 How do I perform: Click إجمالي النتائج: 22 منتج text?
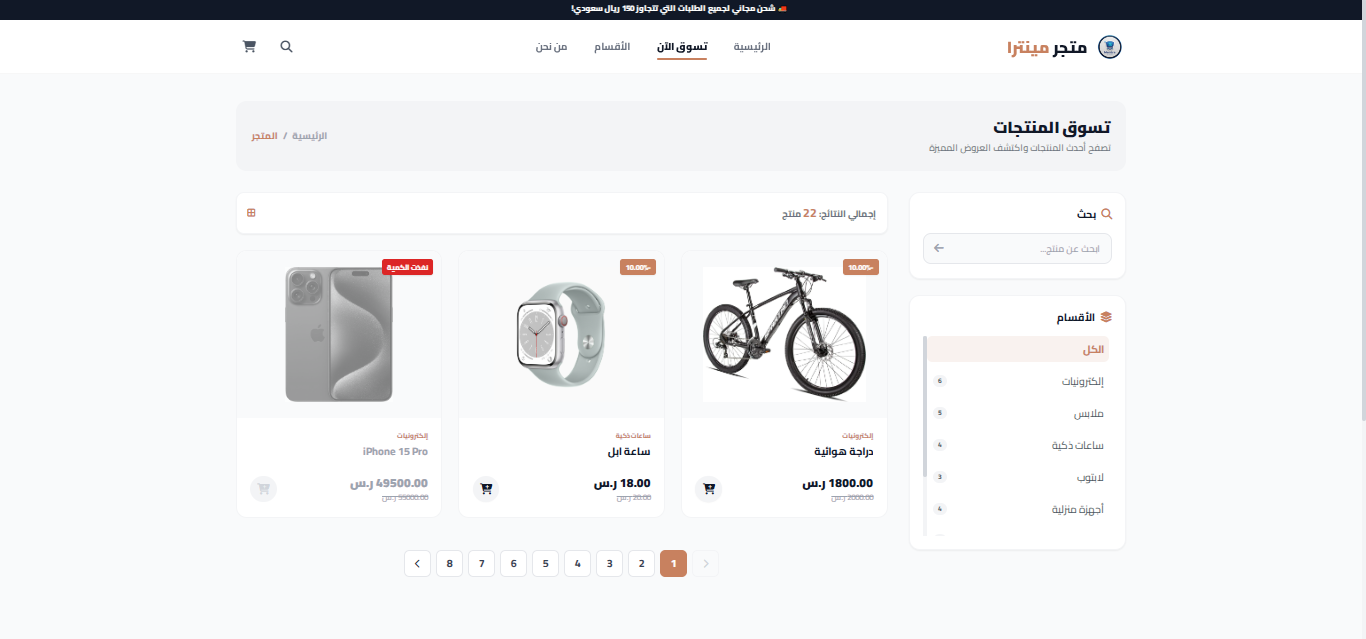pyautogui.click(x=828, y=214)
